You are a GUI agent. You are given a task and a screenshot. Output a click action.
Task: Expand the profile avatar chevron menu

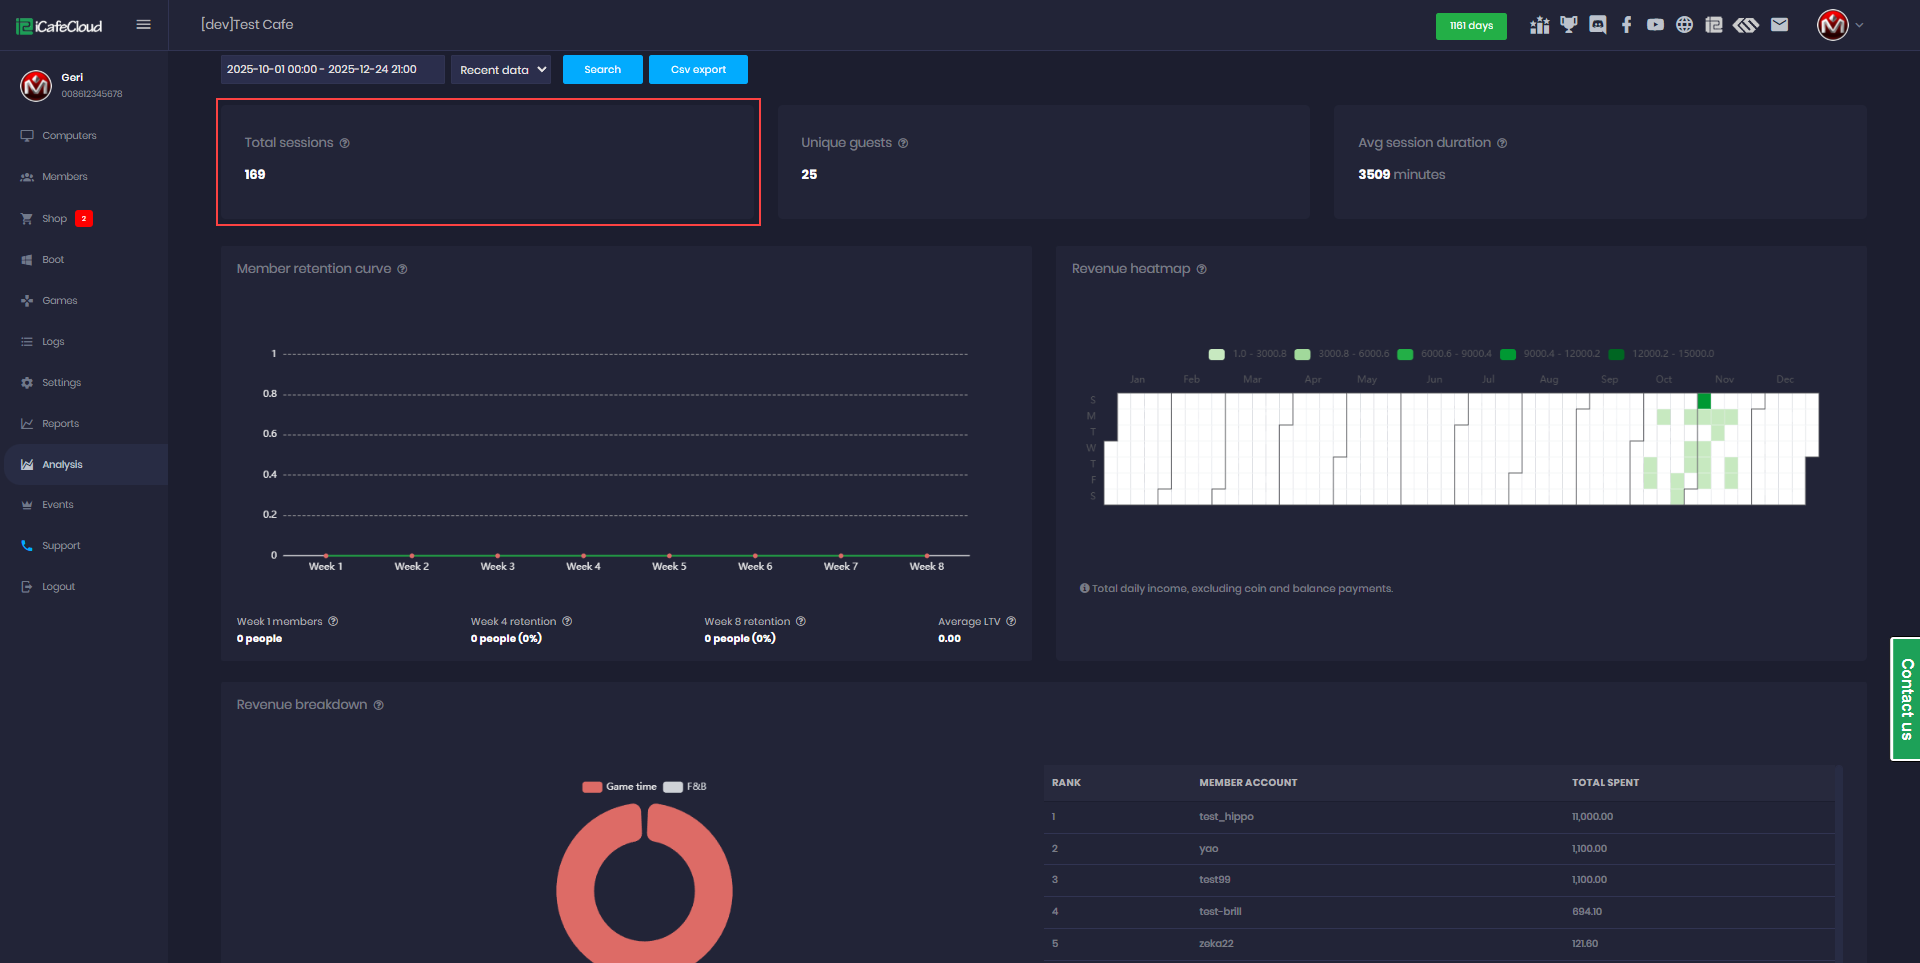point(1859,25)
